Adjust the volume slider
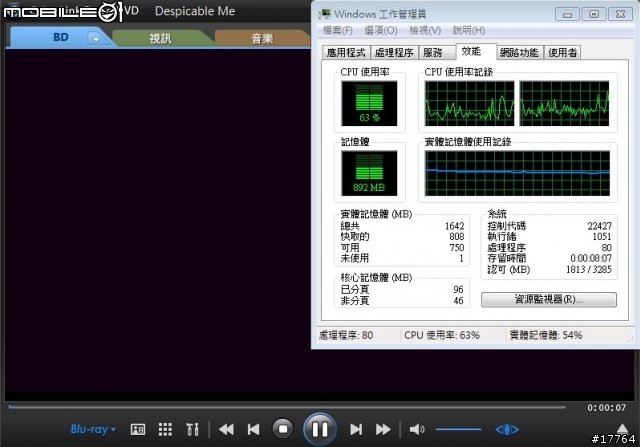Screen dimensions: 640x447 458,429
